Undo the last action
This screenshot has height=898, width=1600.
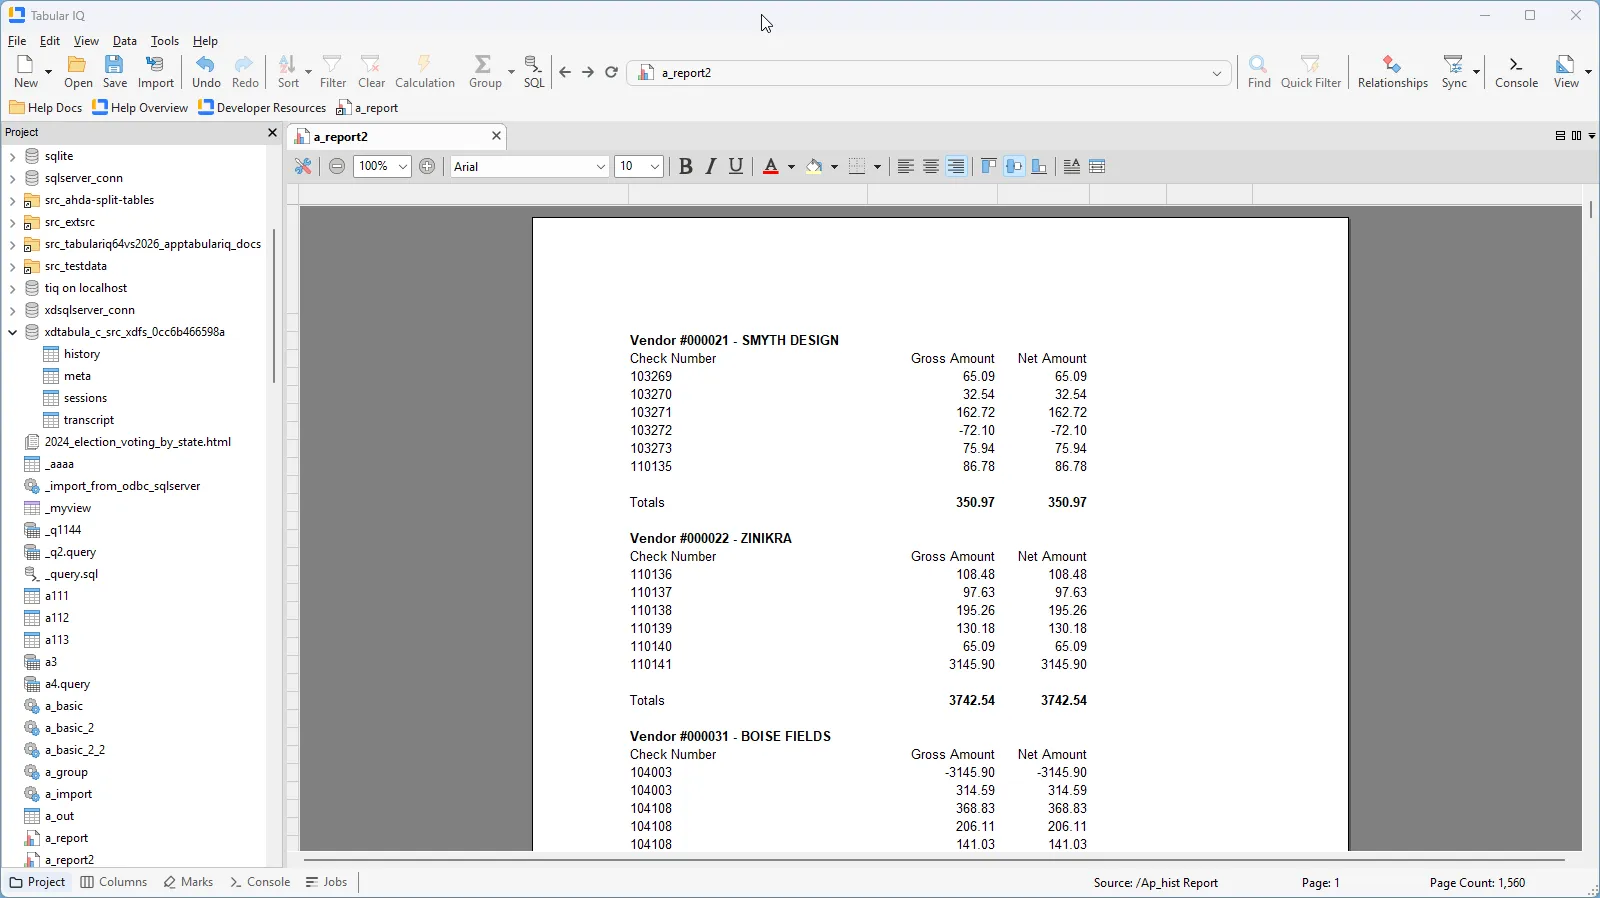[x=206, y=72]
